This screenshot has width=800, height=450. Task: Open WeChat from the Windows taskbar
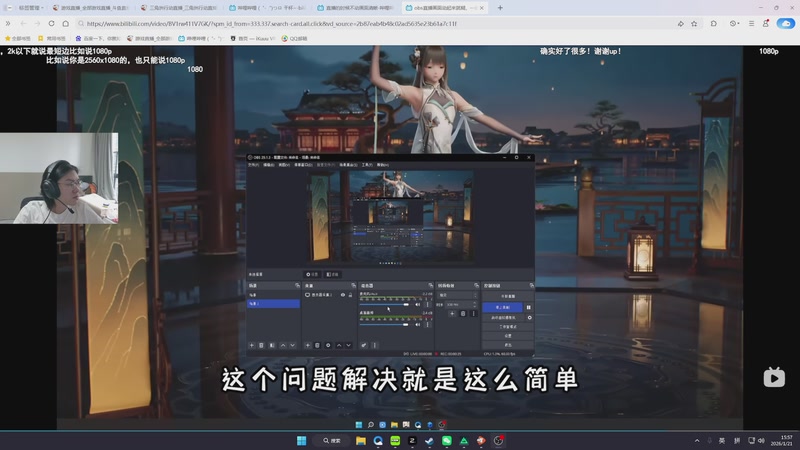point(446,441)
